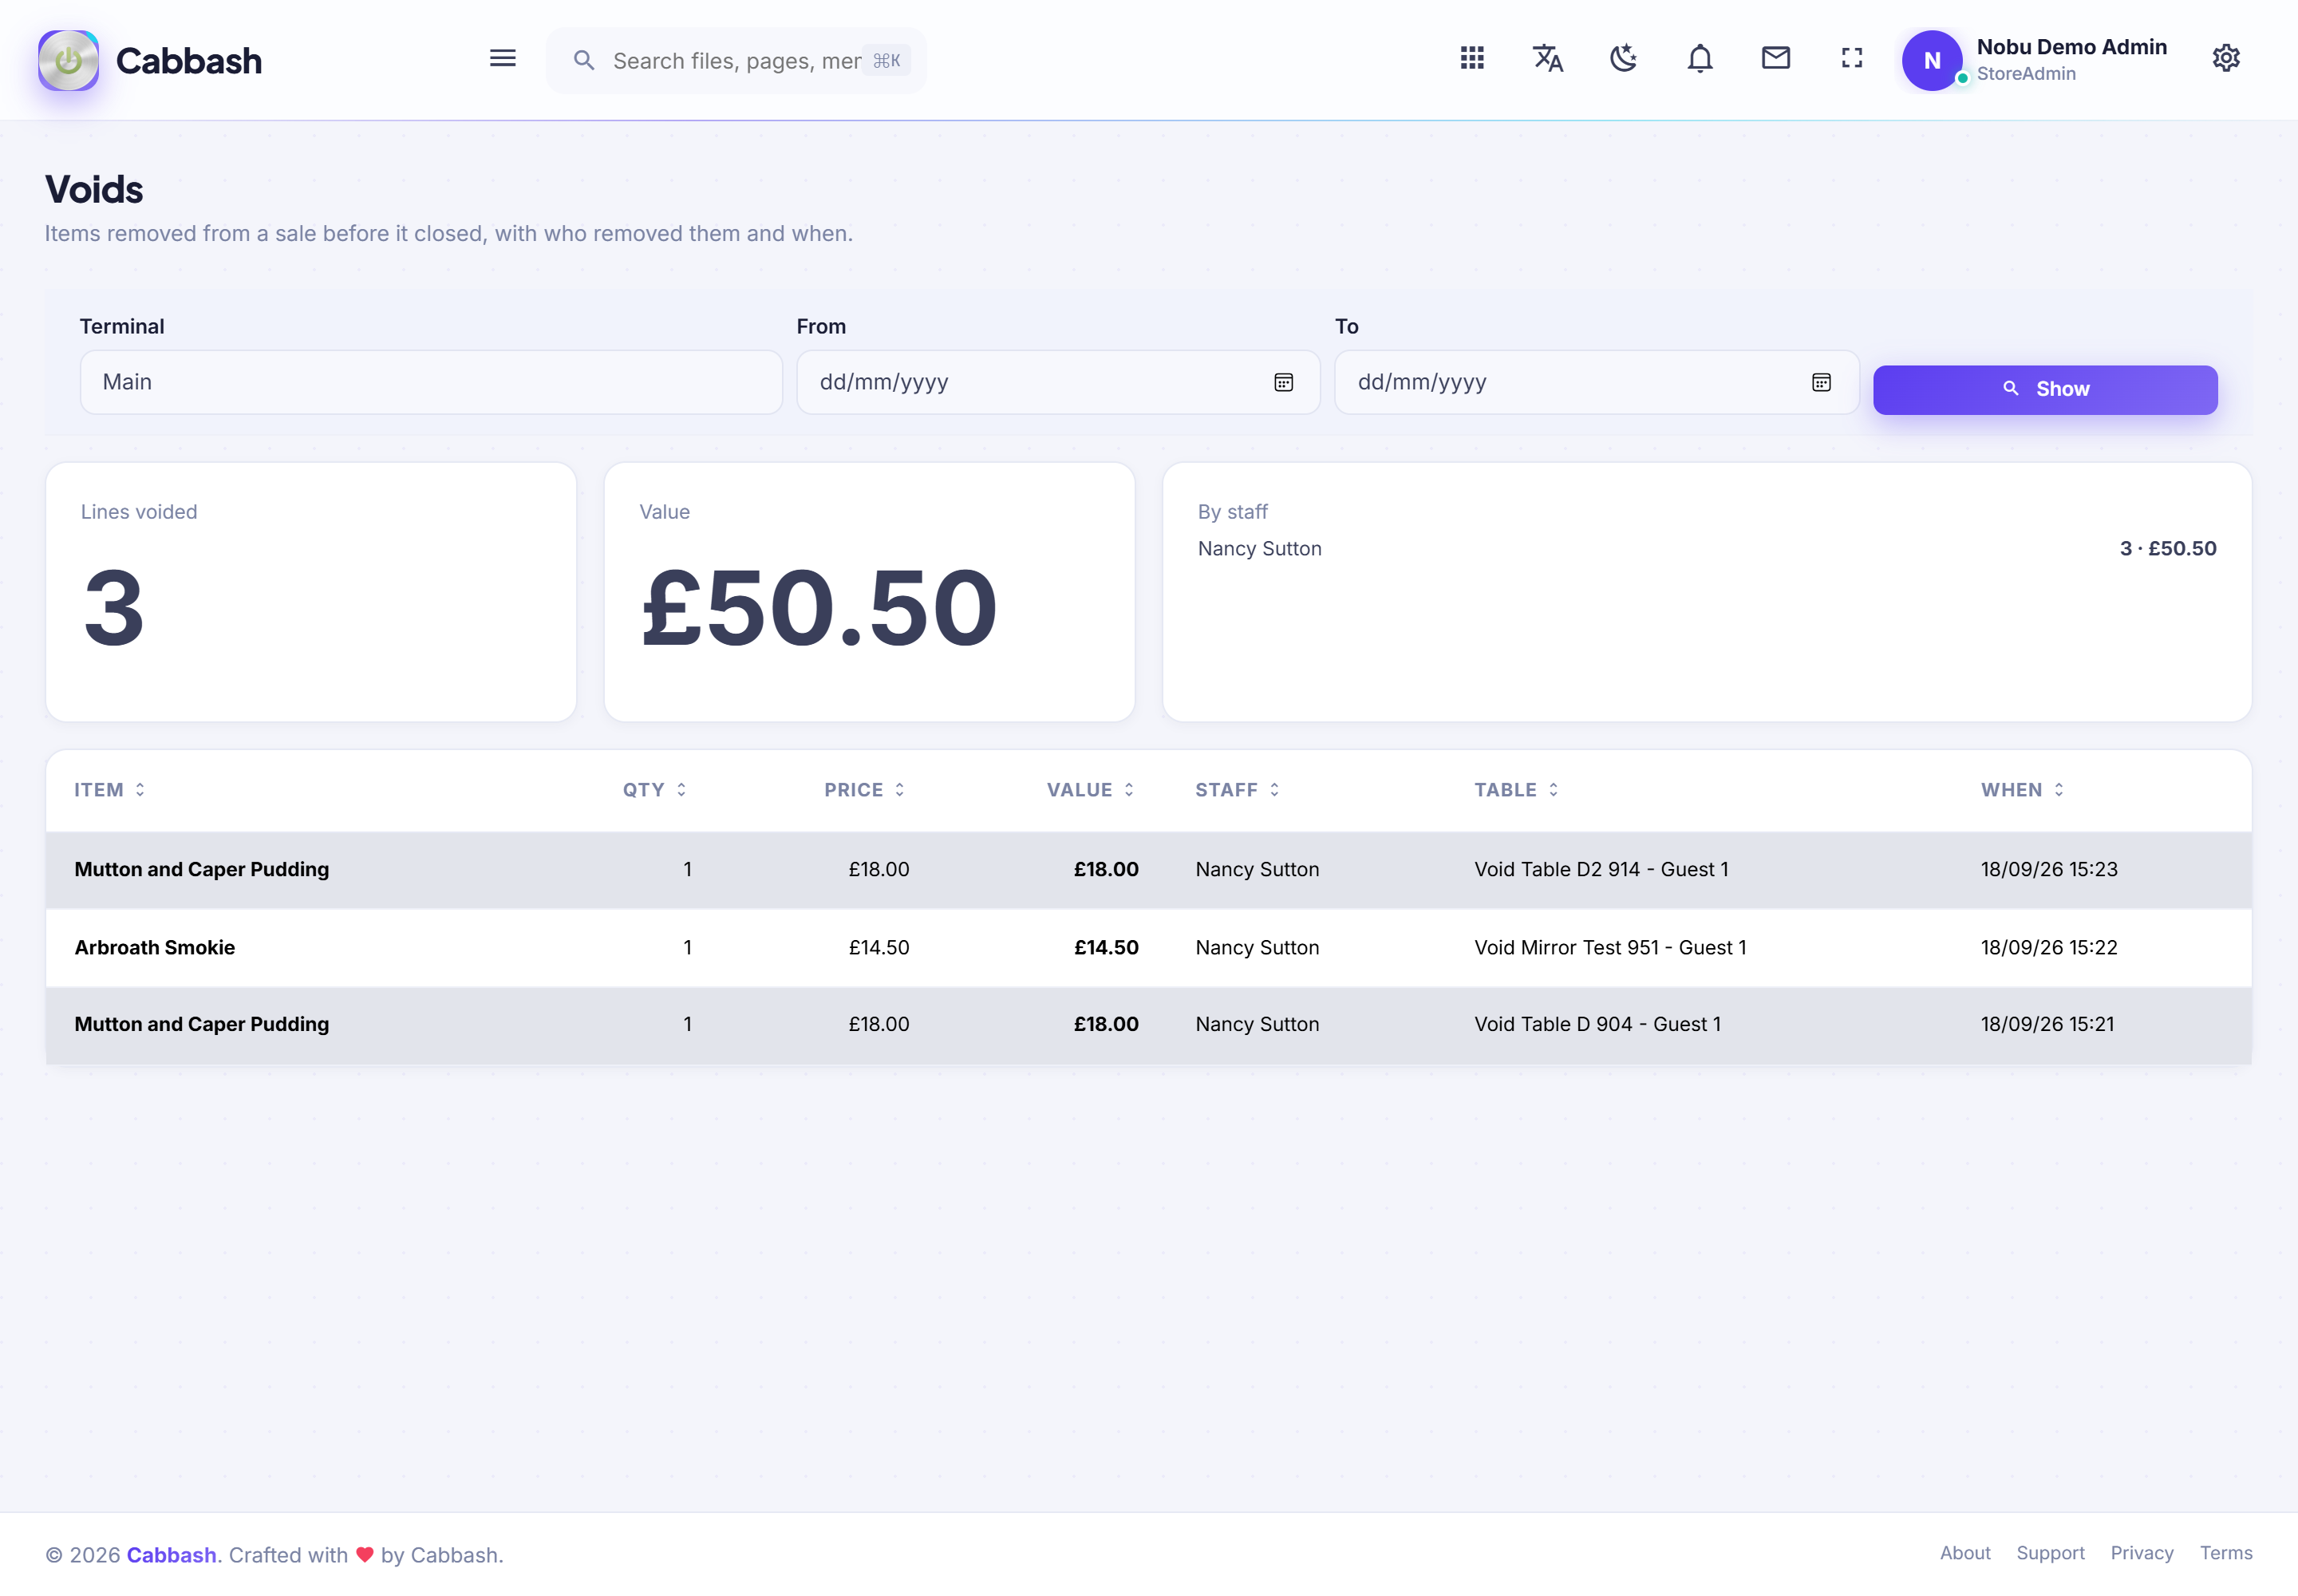Open the Privacy footer link
This screenshot has height=1596, width=2298.
click(x=2142, y=1553)
